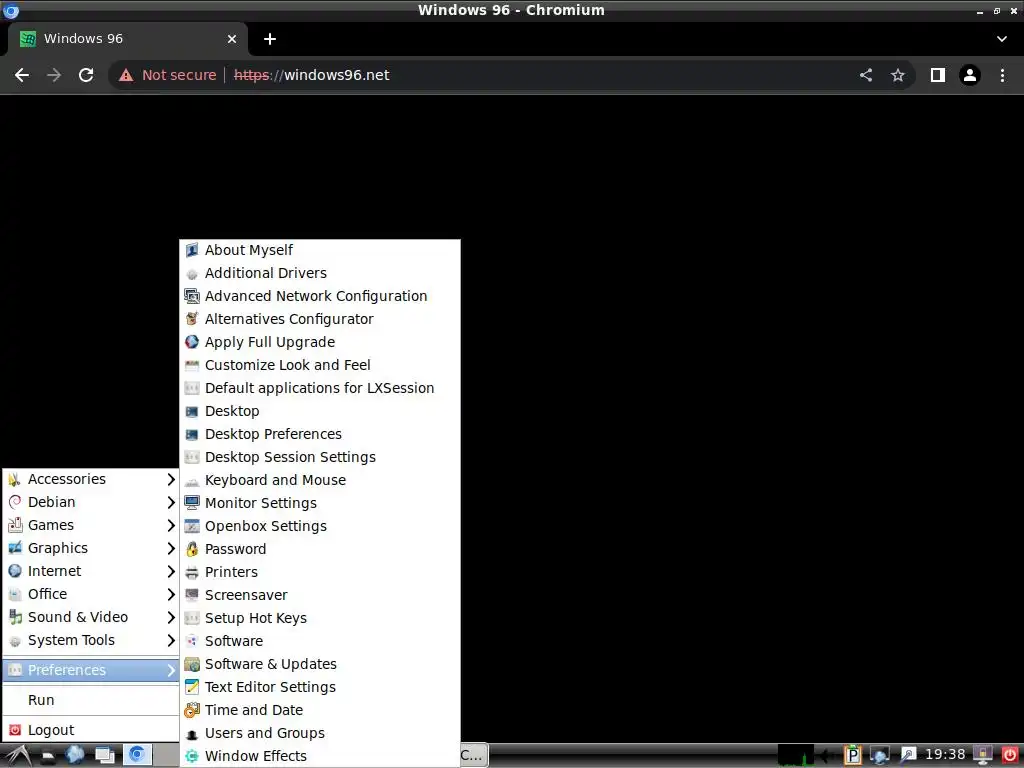Click the Password lock icon
The height and width of the screenshot is (768, 1024).
pos(191,549)
